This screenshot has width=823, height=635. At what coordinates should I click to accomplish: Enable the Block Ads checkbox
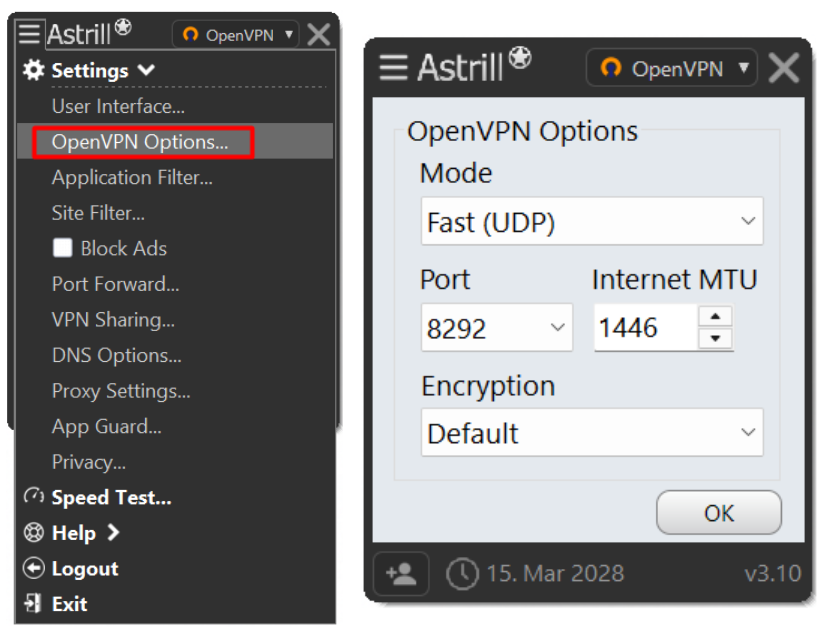[62, 248]
